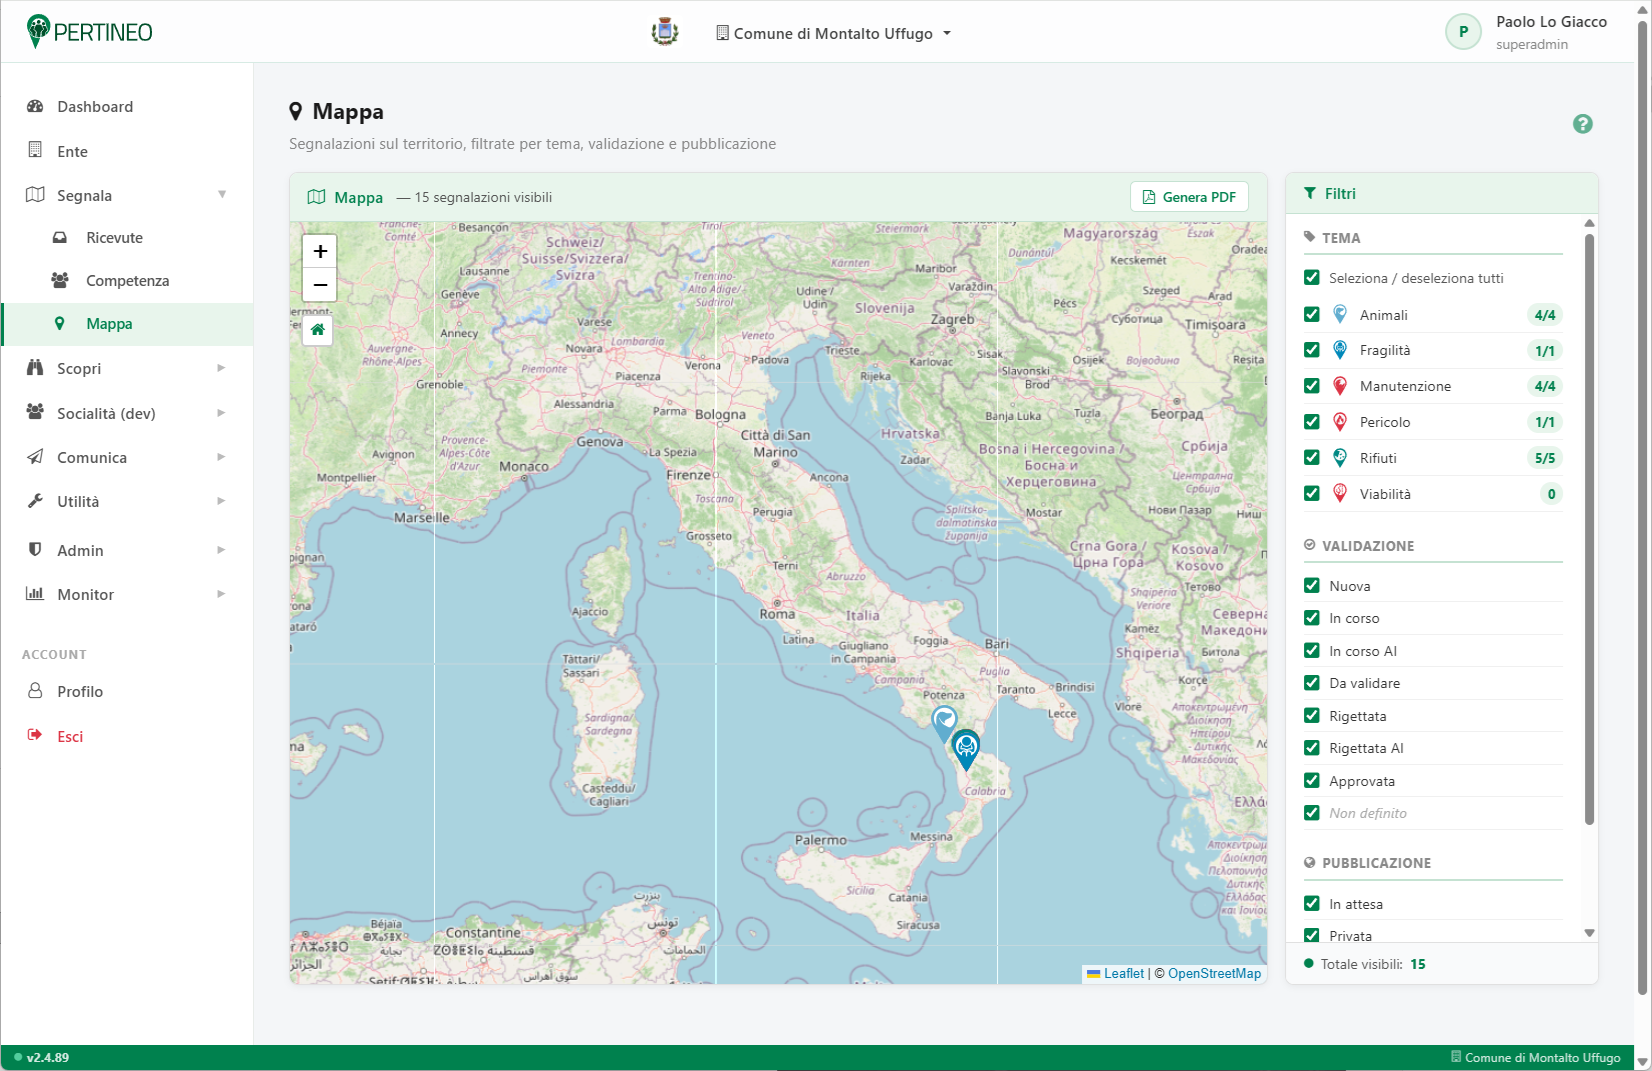
Task: Open the OpenStreetMap attribution link
Action: [x=1214, y=973]
